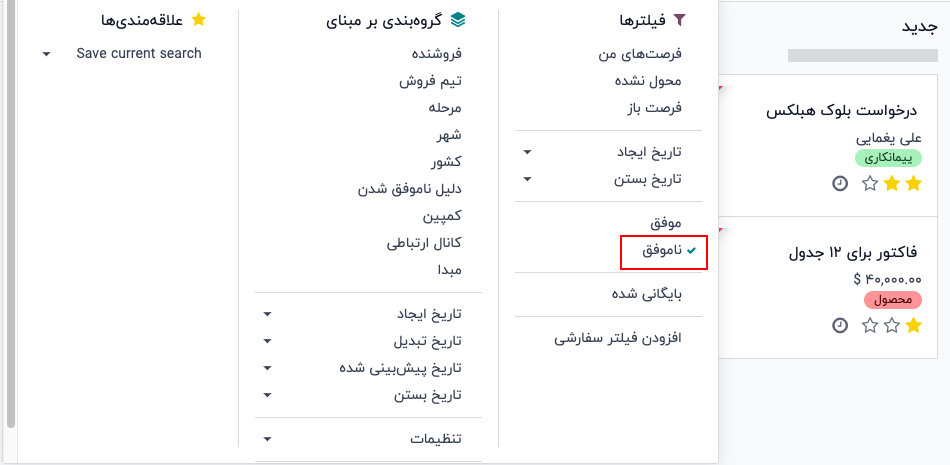Image resolution: width=950 pixels, height=465 pixels.
Task: Open the درخواست بلوک هبلکس opportunity card
Action: [x=841, y=111]
